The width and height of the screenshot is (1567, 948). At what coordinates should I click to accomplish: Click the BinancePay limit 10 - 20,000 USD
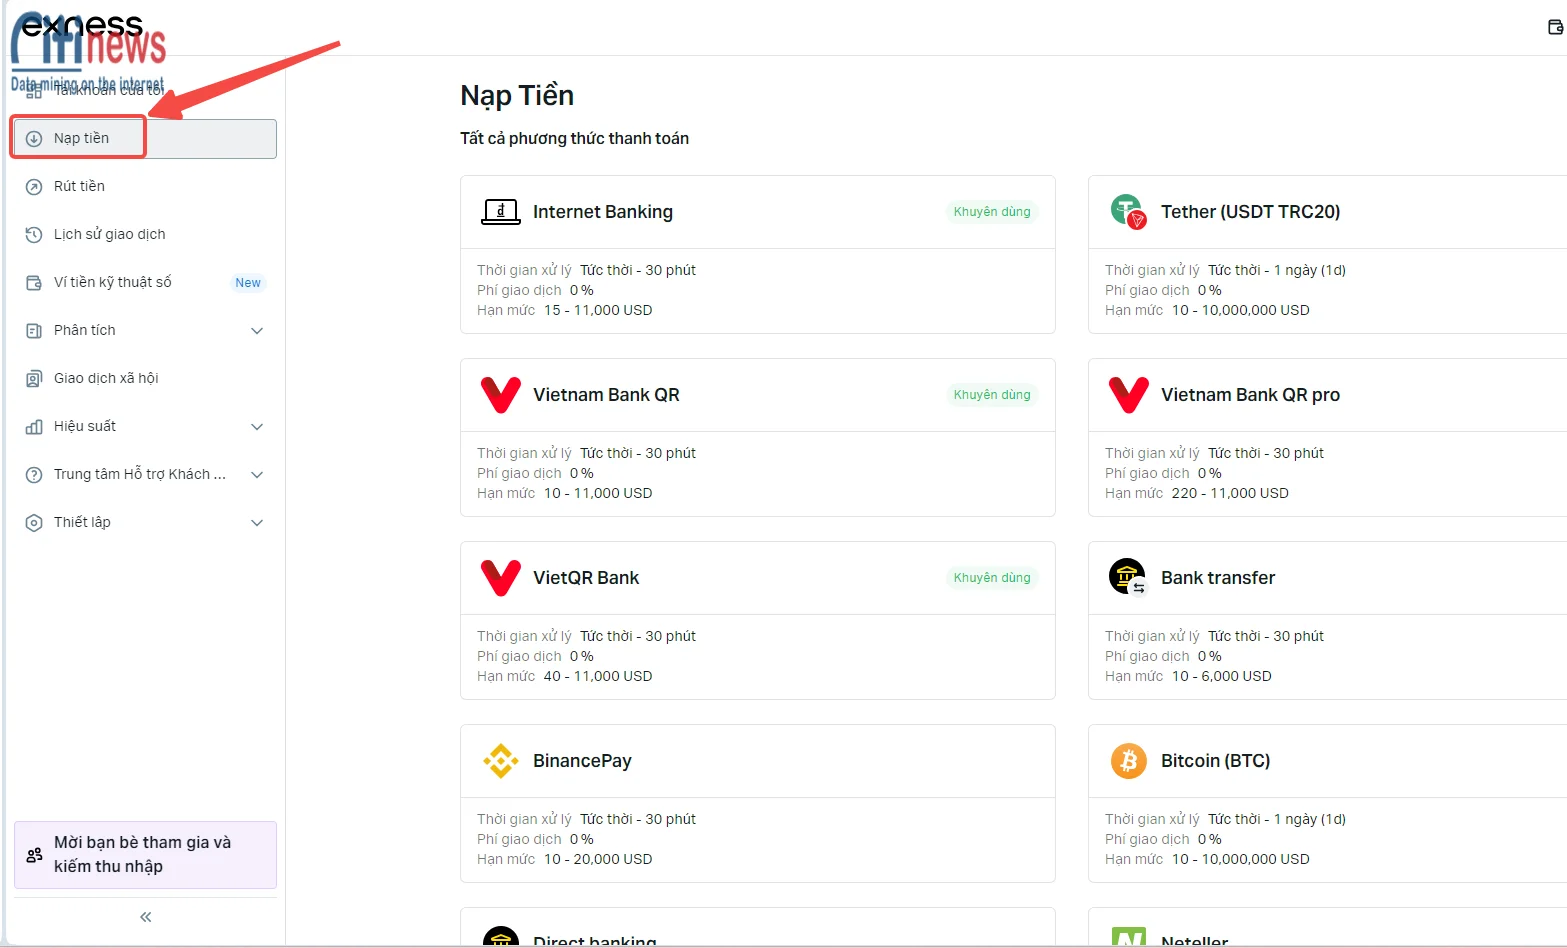coord(598,859)
